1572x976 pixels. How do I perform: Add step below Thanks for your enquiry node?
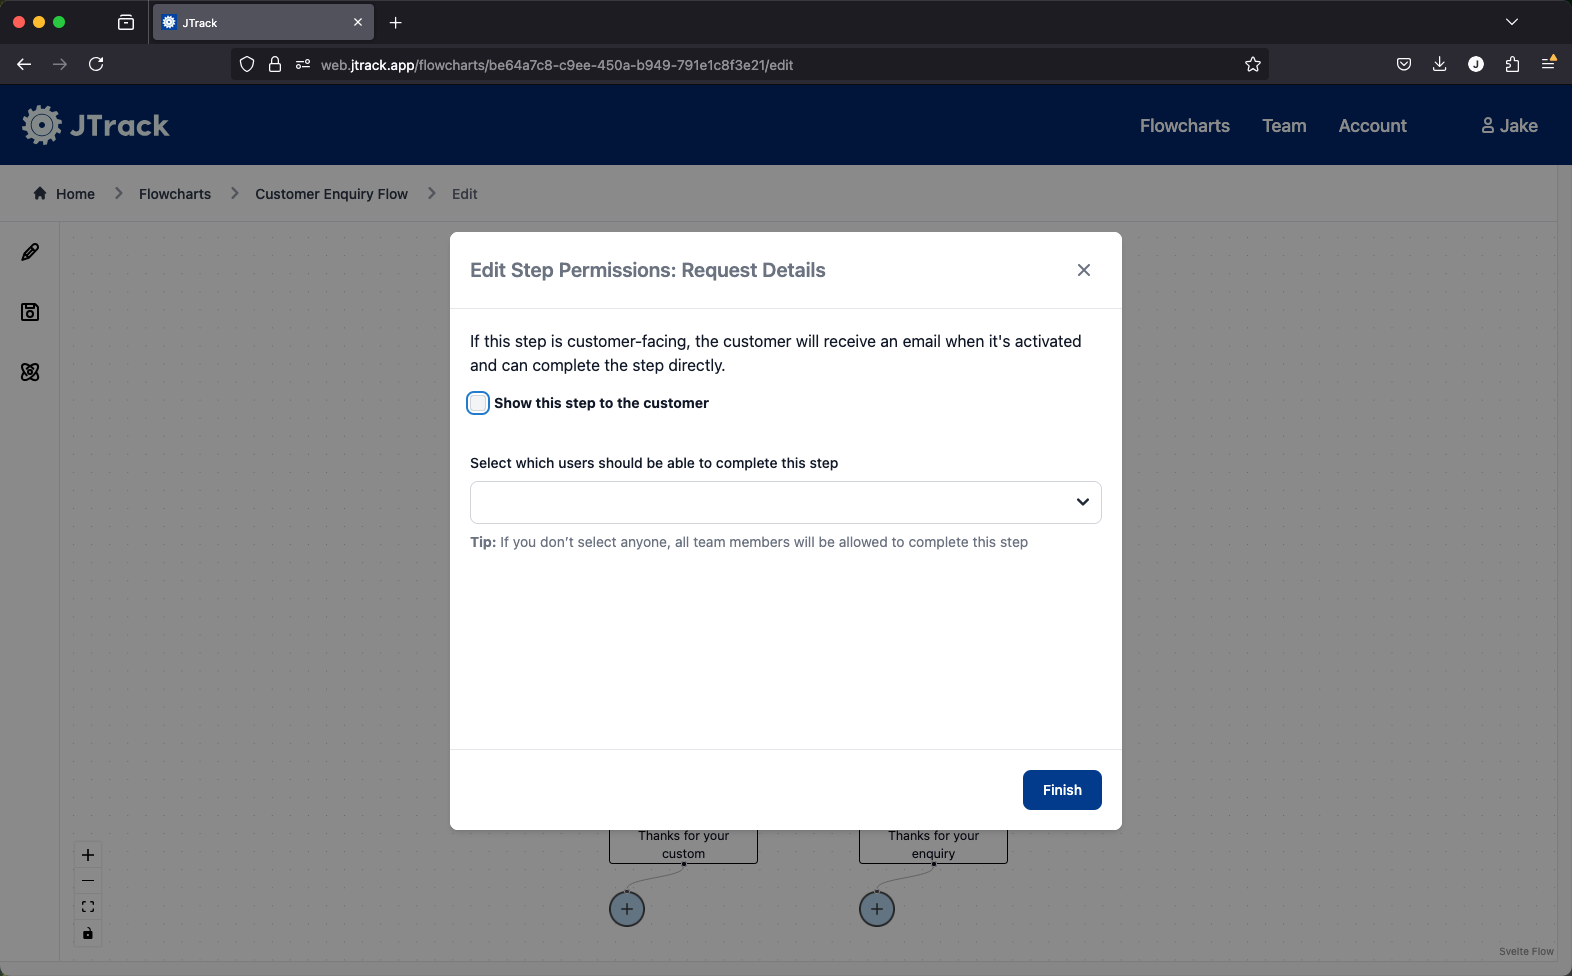click(877, 909)
